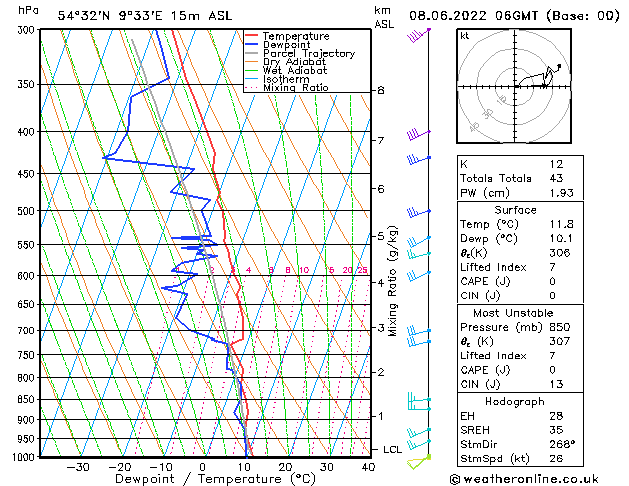Screen dimensions: 629x486
Task: Click the surface dewpoint value '10.1'
Action: [x=561, y=239]
